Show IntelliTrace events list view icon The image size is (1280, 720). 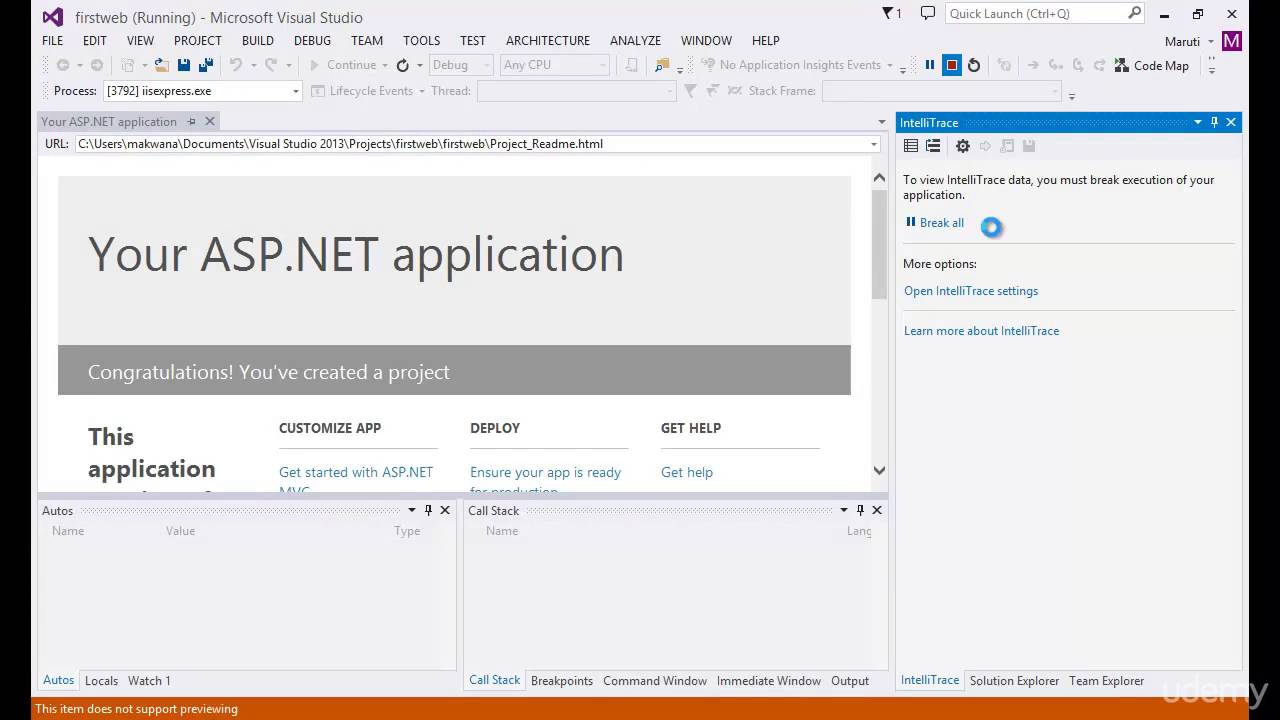pos(911,146)
